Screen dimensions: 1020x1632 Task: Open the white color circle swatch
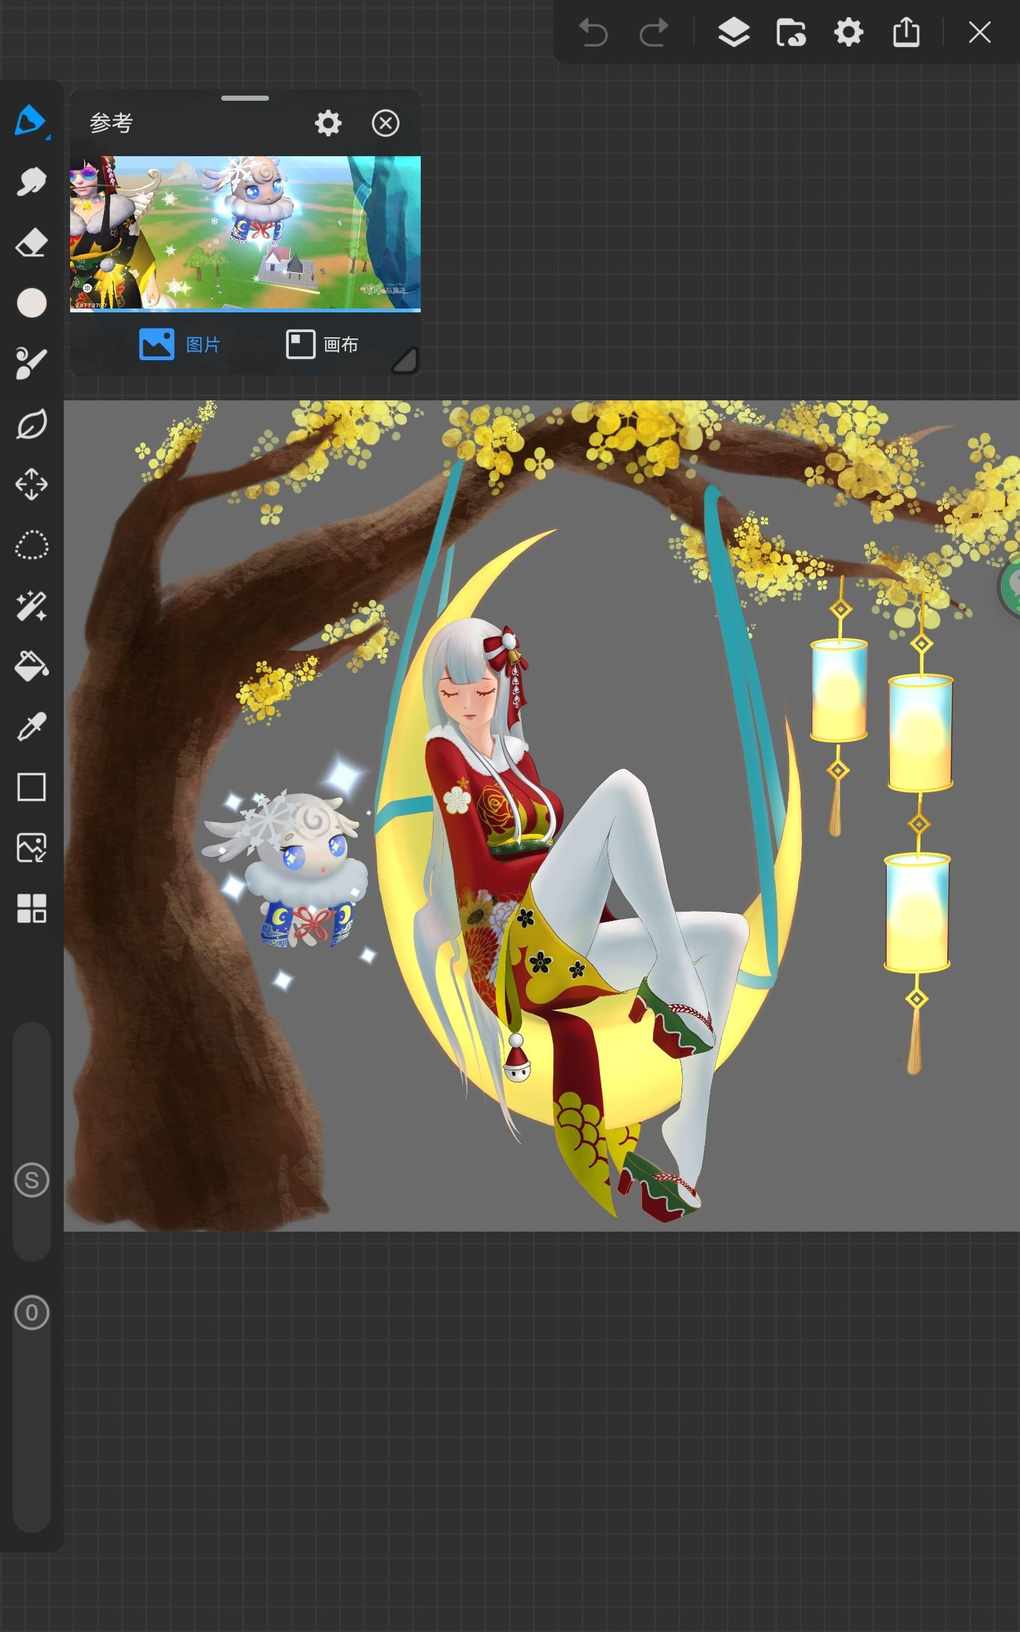tap(31, 303)
